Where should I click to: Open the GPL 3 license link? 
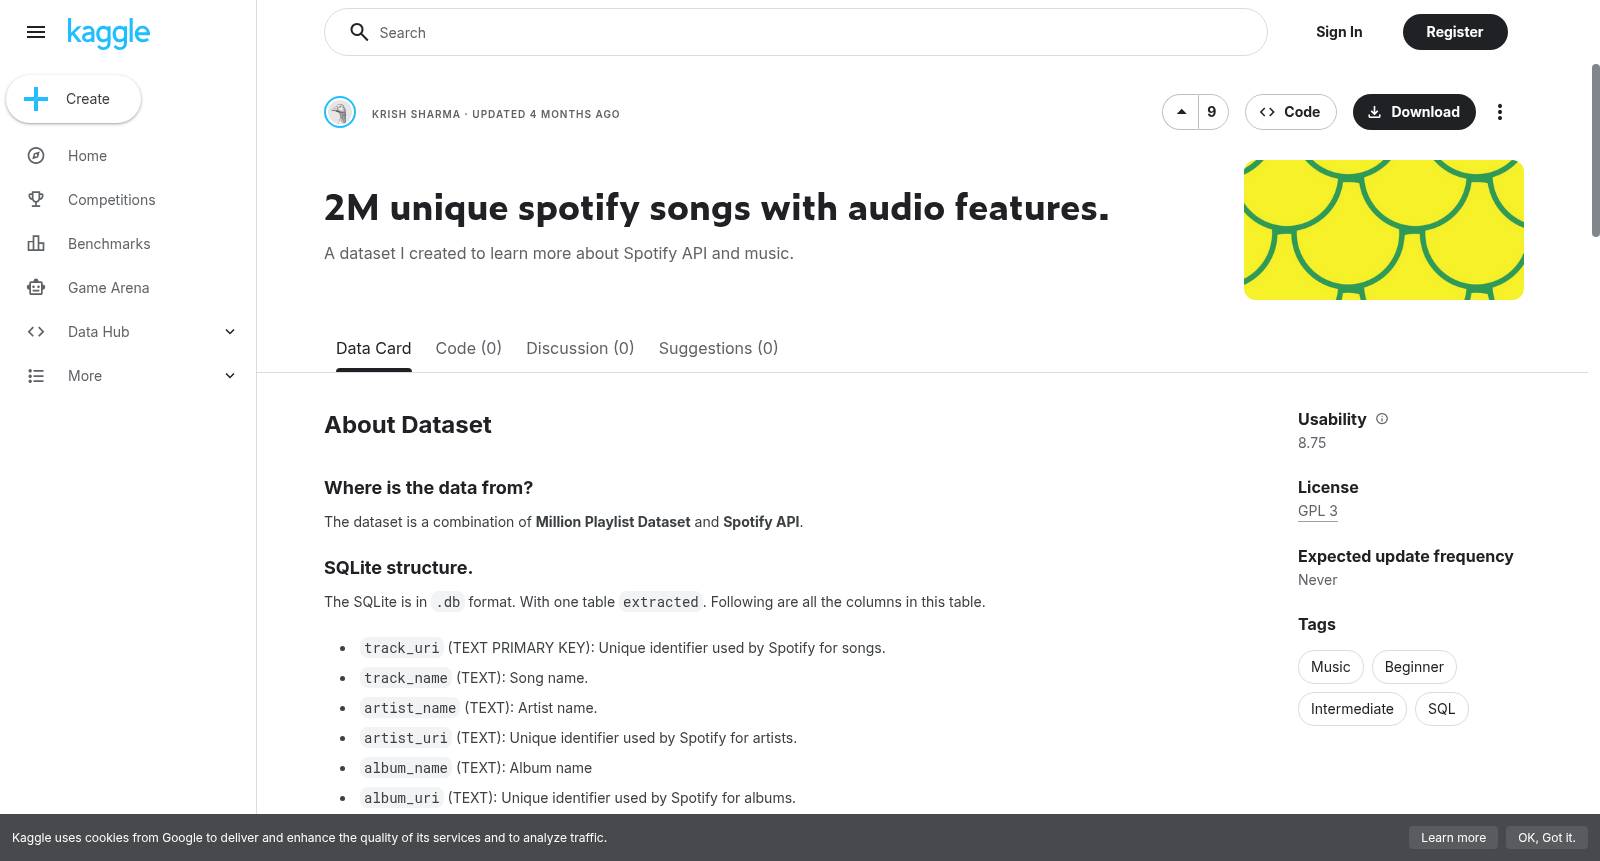click(1317, 511)
